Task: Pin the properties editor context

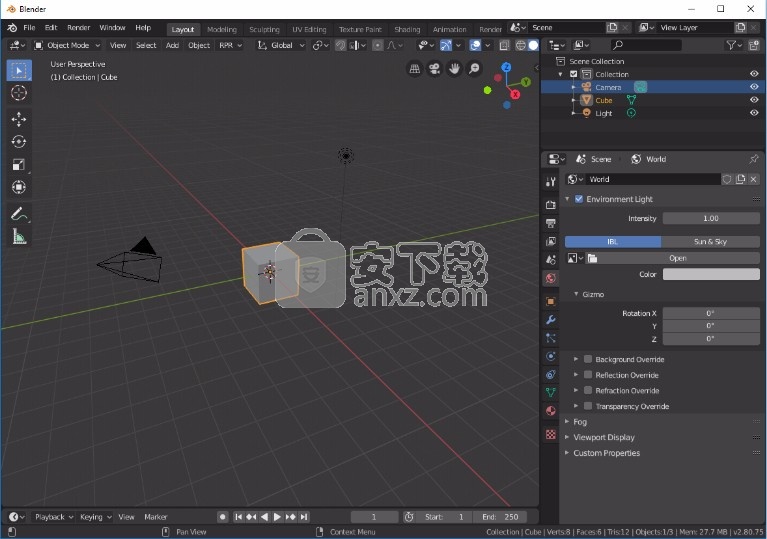Action: click(x=753, y=159)
